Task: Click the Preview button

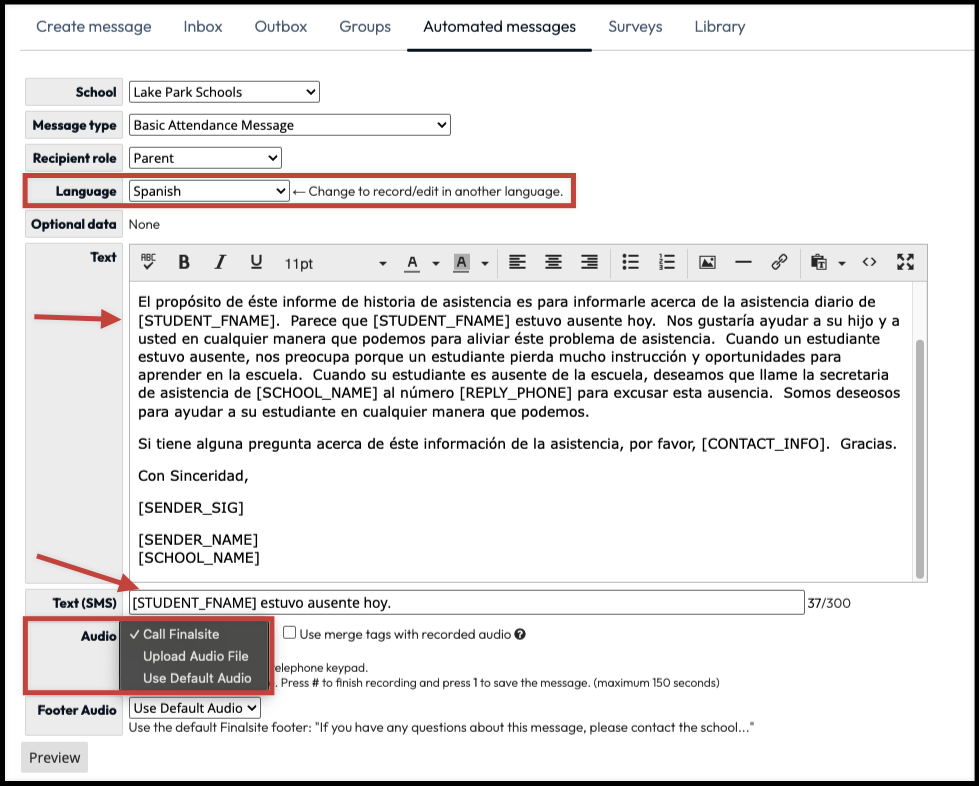Action: tap(53, 757)
